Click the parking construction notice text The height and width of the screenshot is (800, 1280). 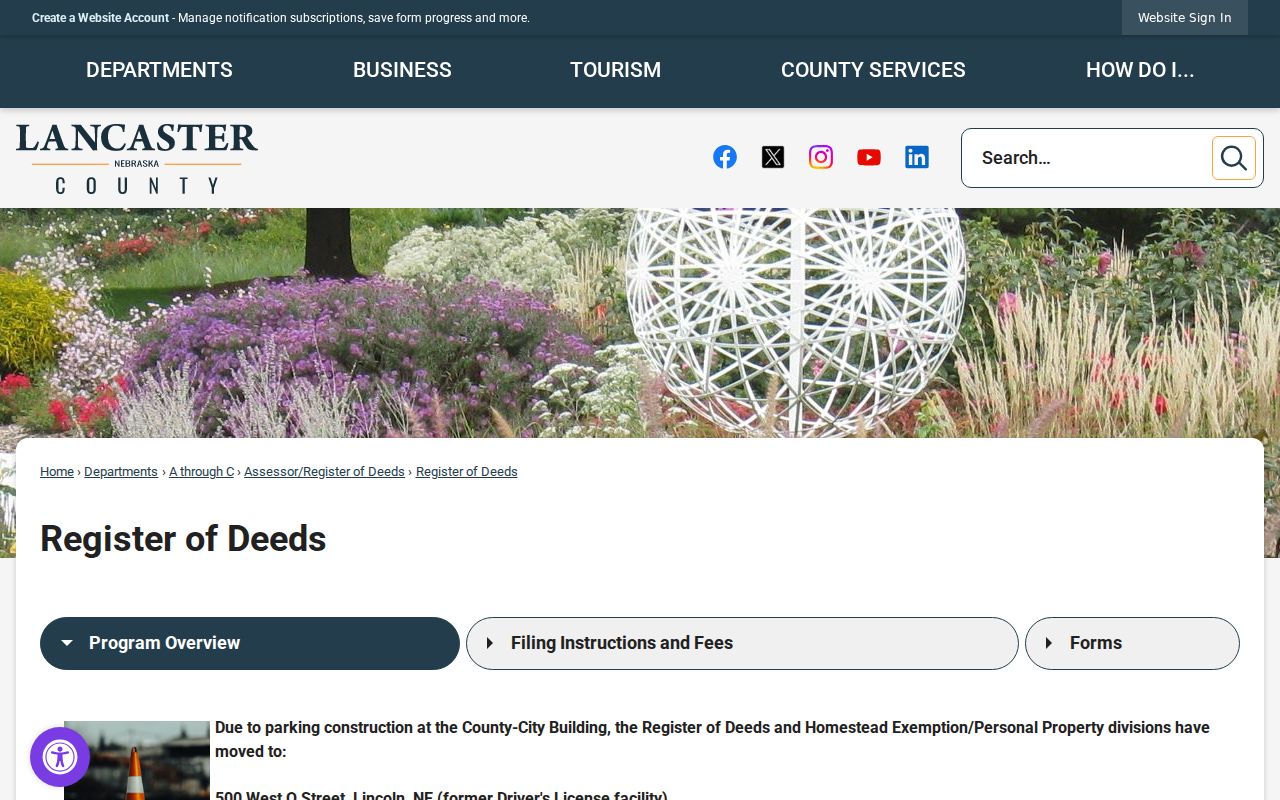[x=712, y=740]
